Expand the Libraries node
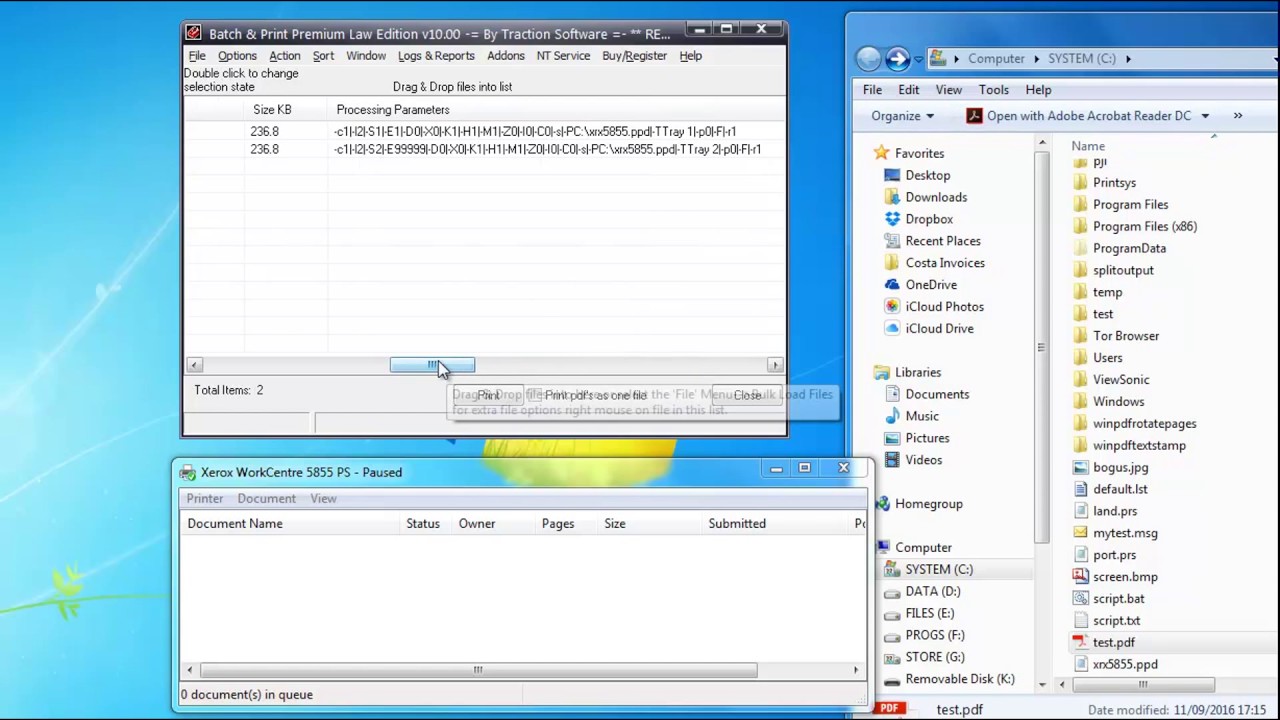This screenshot has width=1280, height=720. (918, 373)
